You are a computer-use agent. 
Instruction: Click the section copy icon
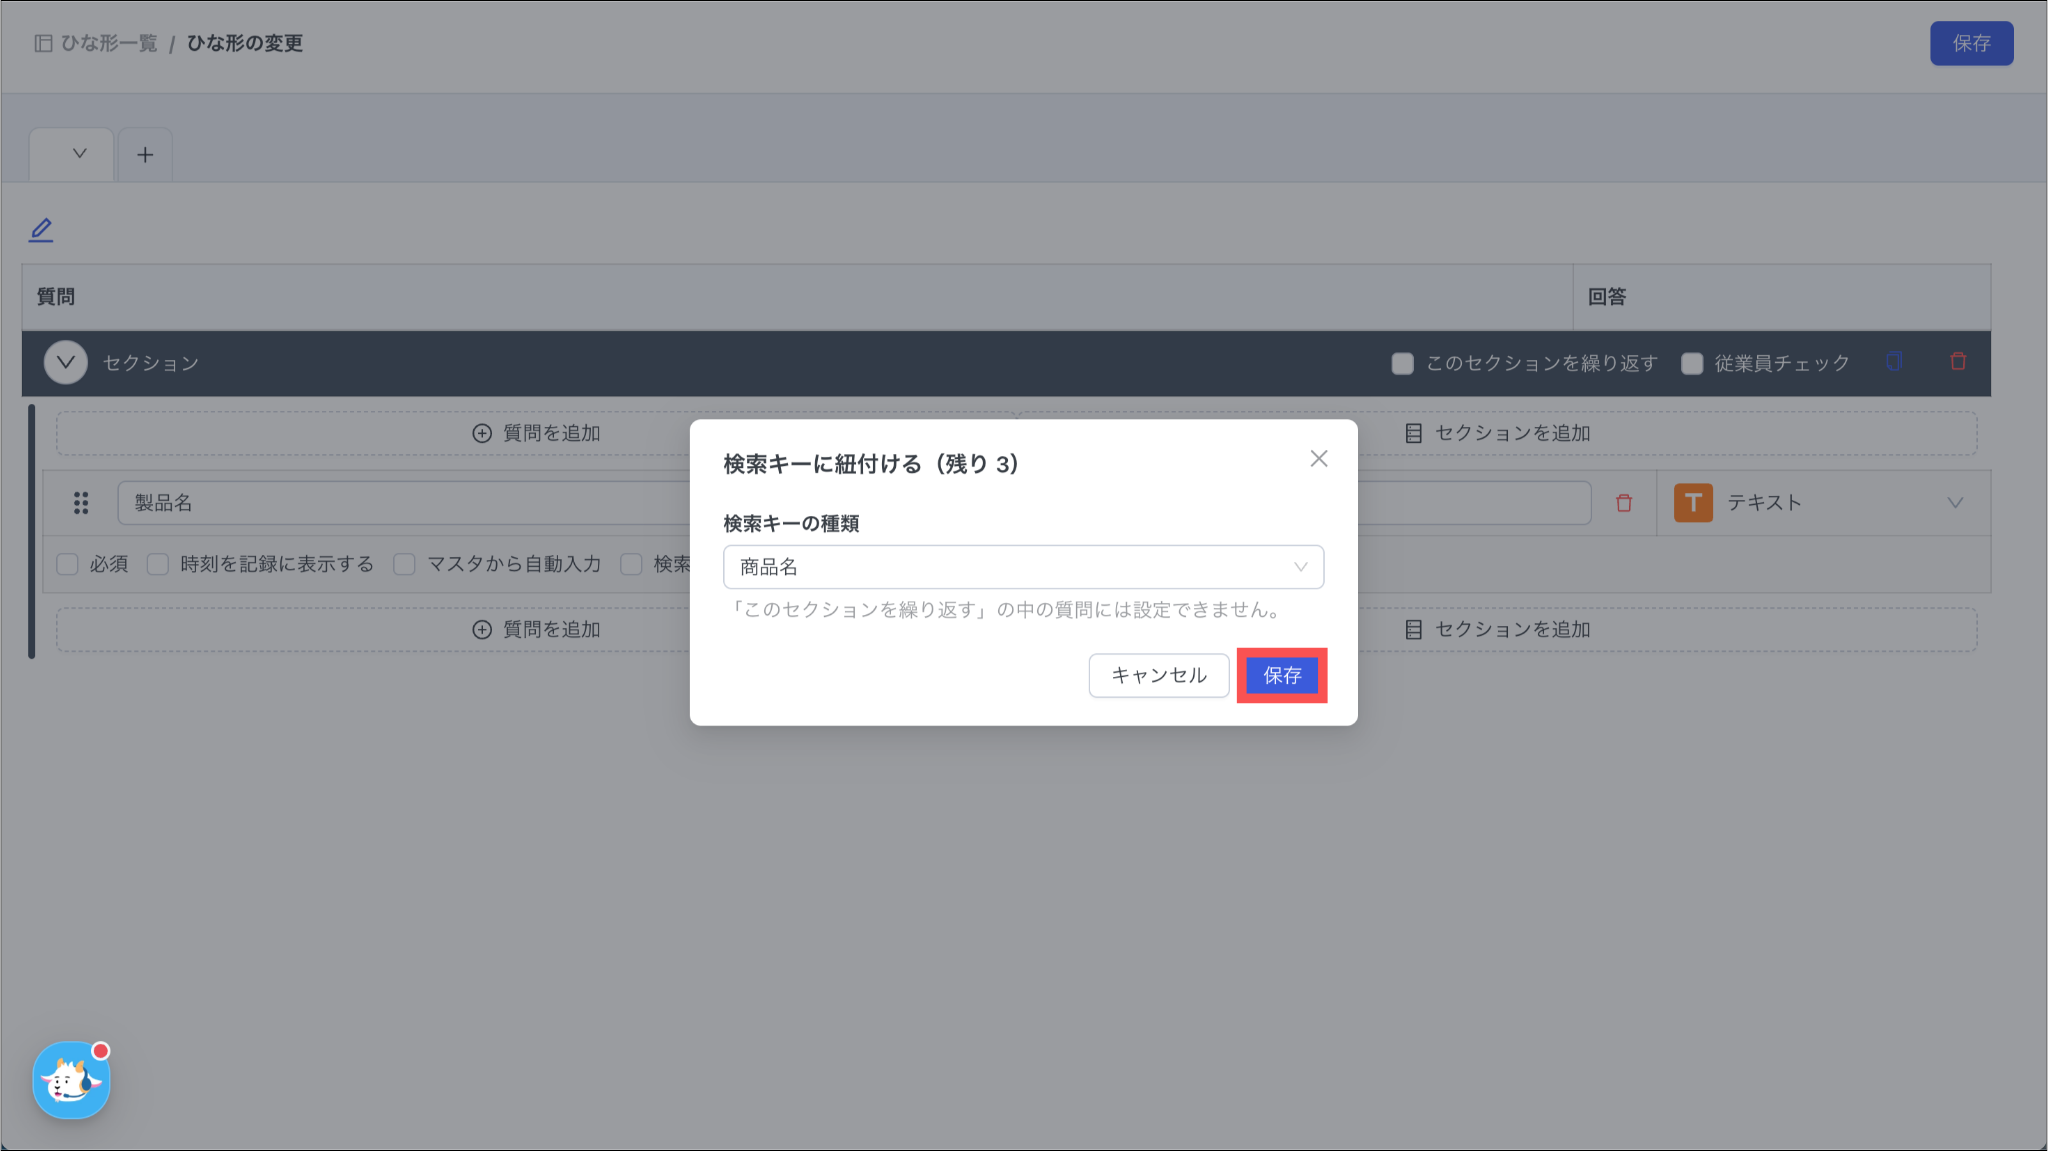coord(1894,362)
